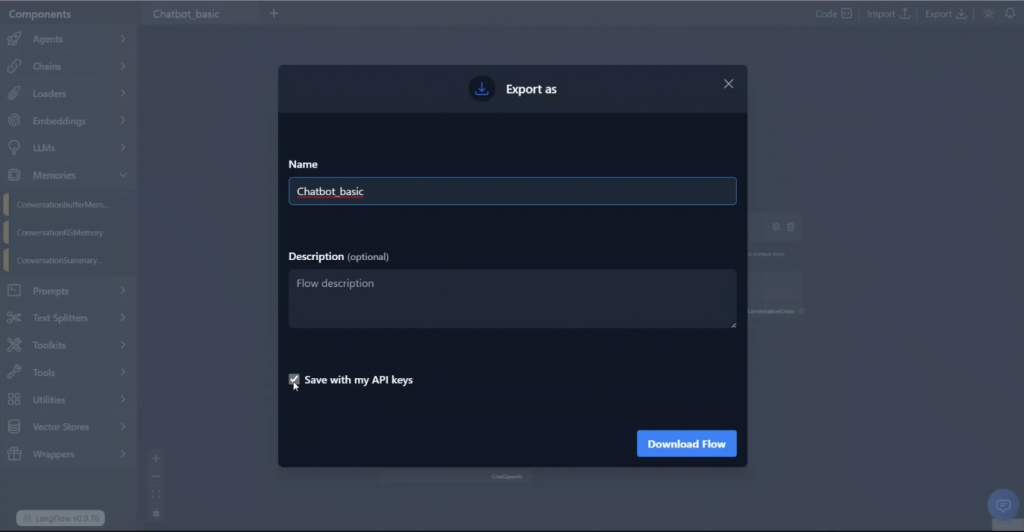
Task: Add a new flow tab with plus icon
Action: point(274,14)
